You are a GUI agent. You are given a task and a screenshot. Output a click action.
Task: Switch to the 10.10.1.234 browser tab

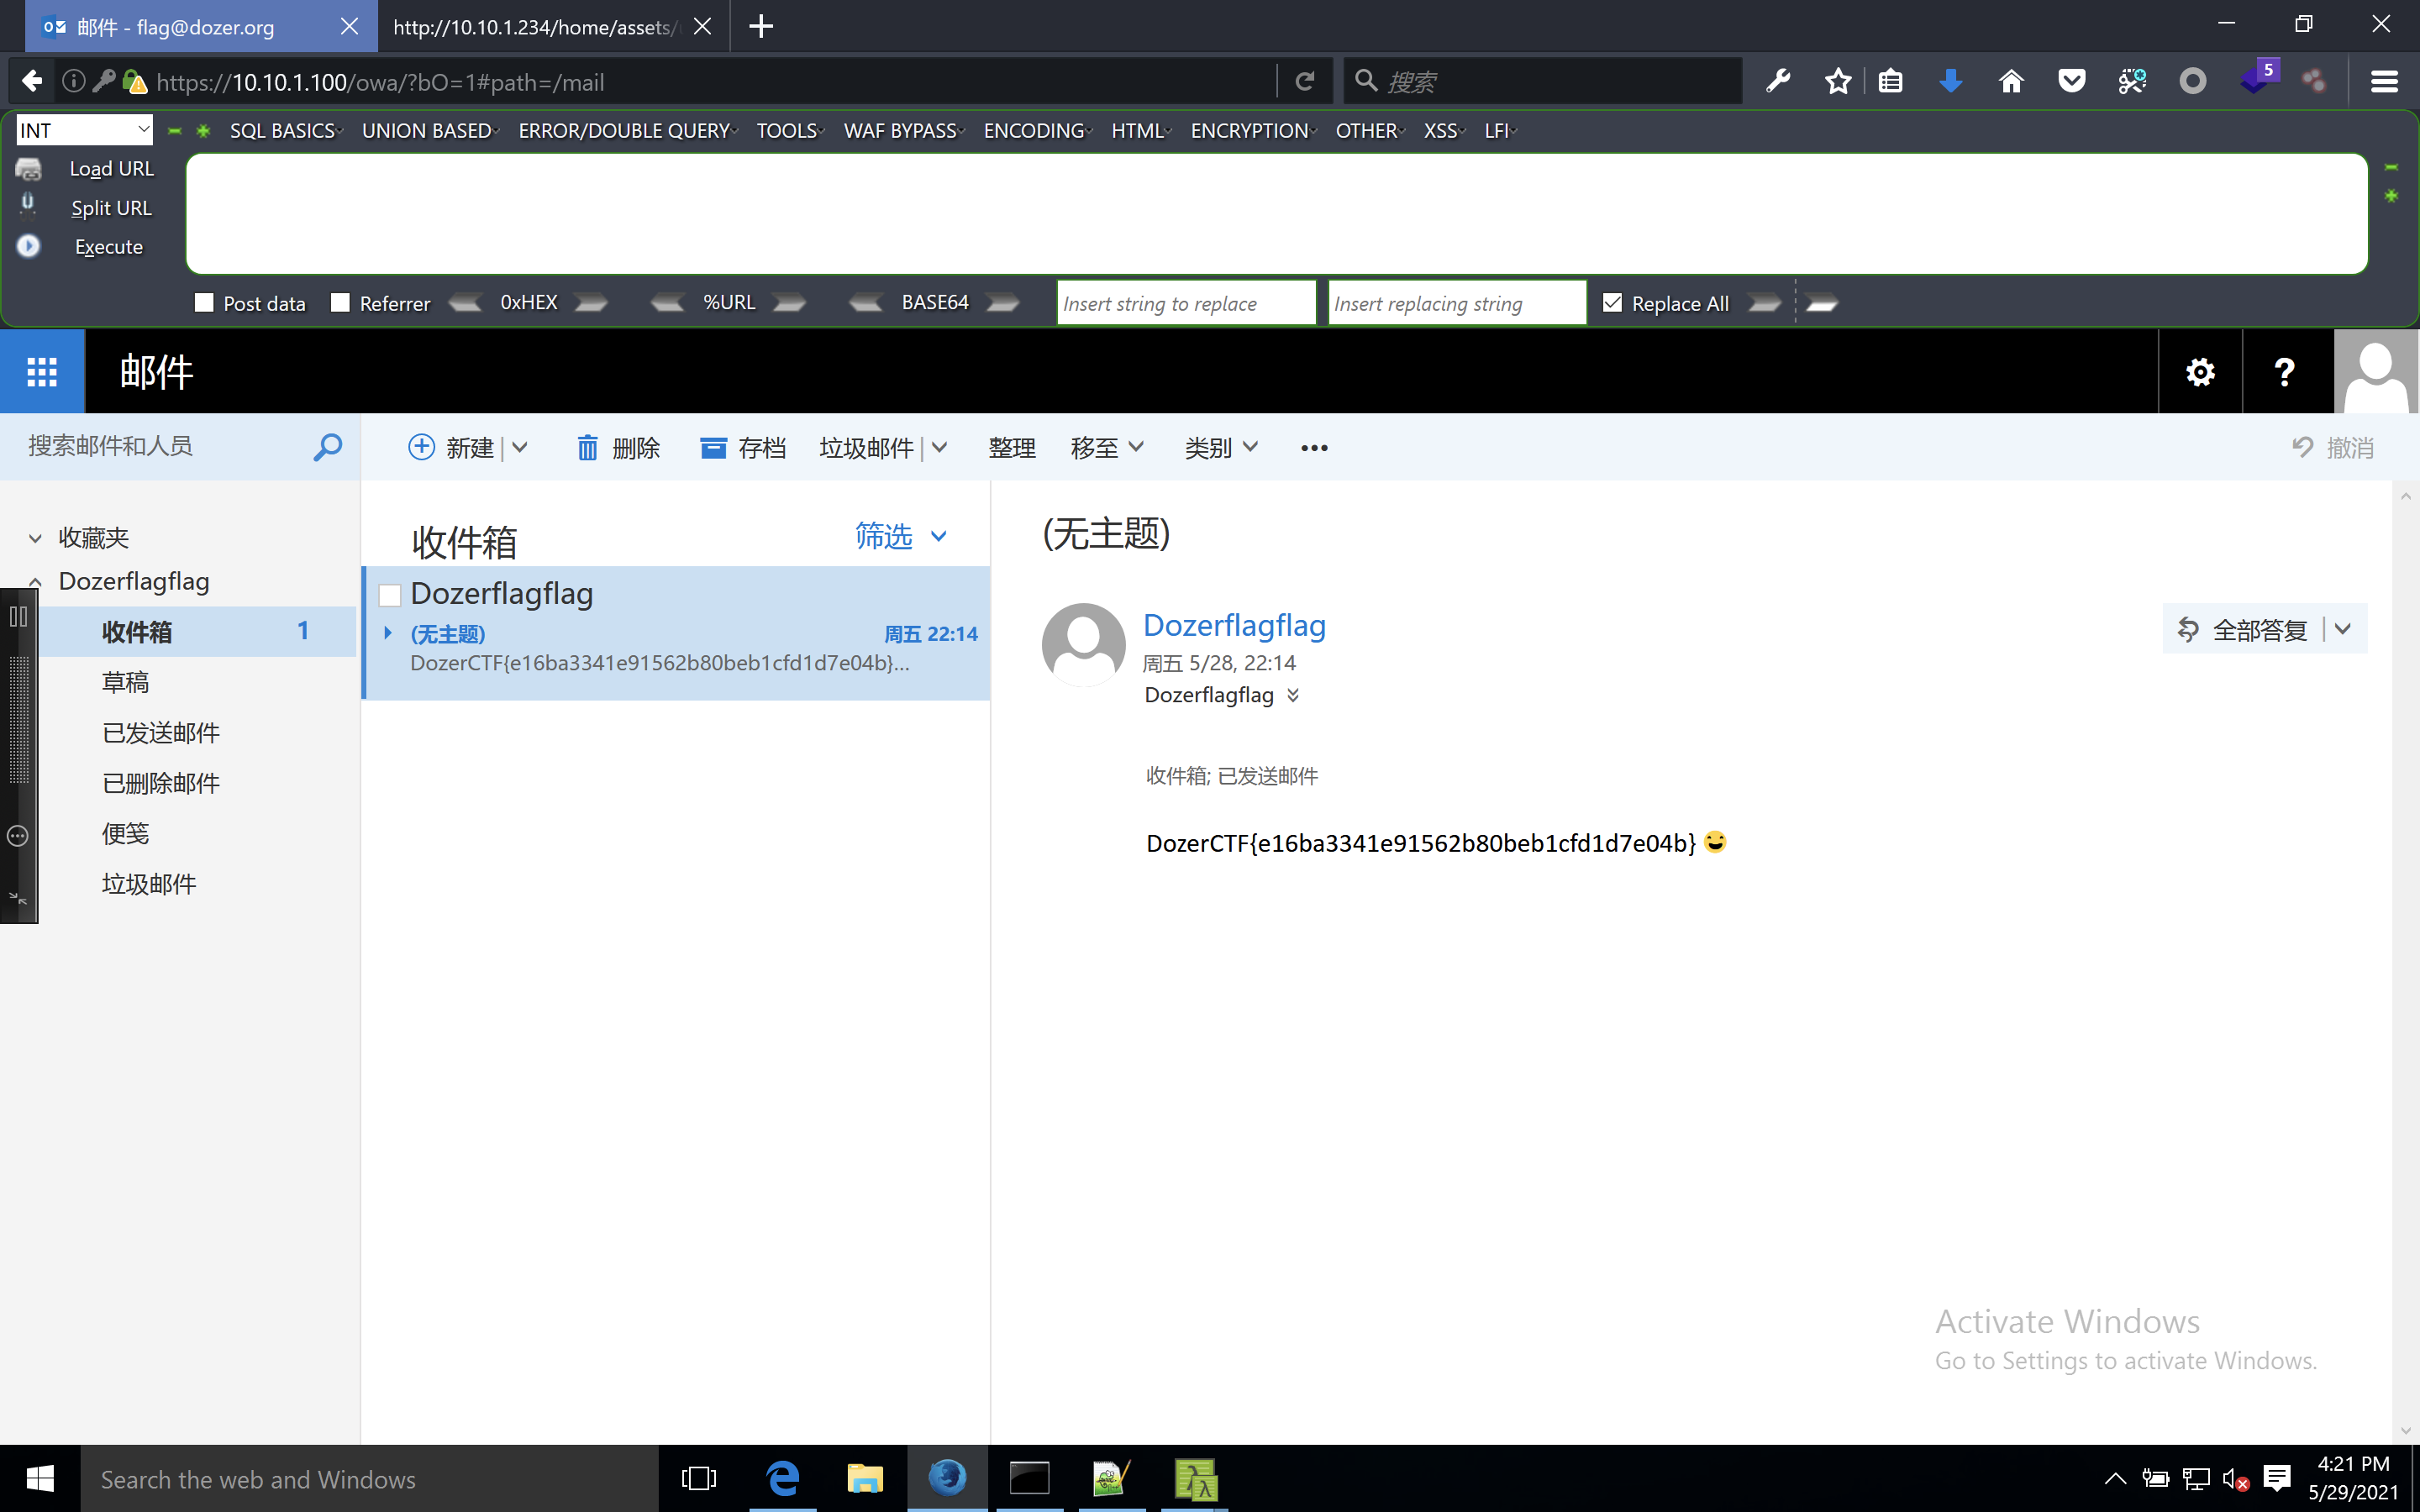pyautogui.click(x=535, y=27)
